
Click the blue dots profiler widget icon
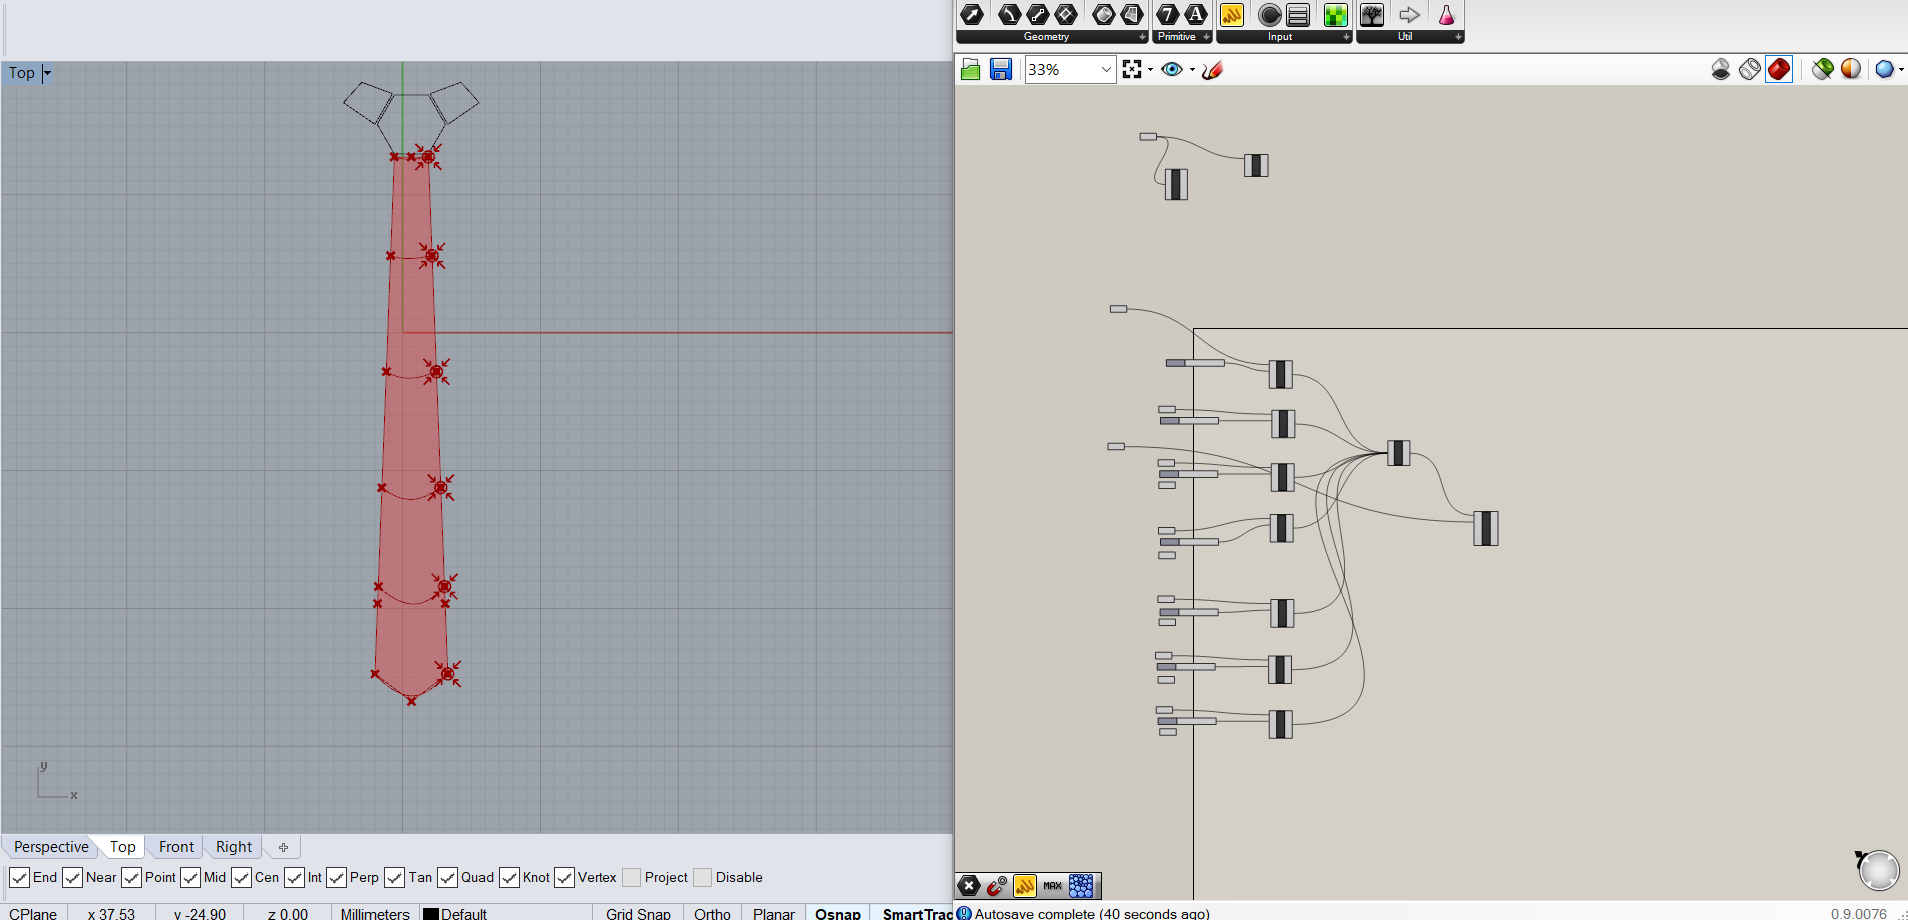(1081, 885)
